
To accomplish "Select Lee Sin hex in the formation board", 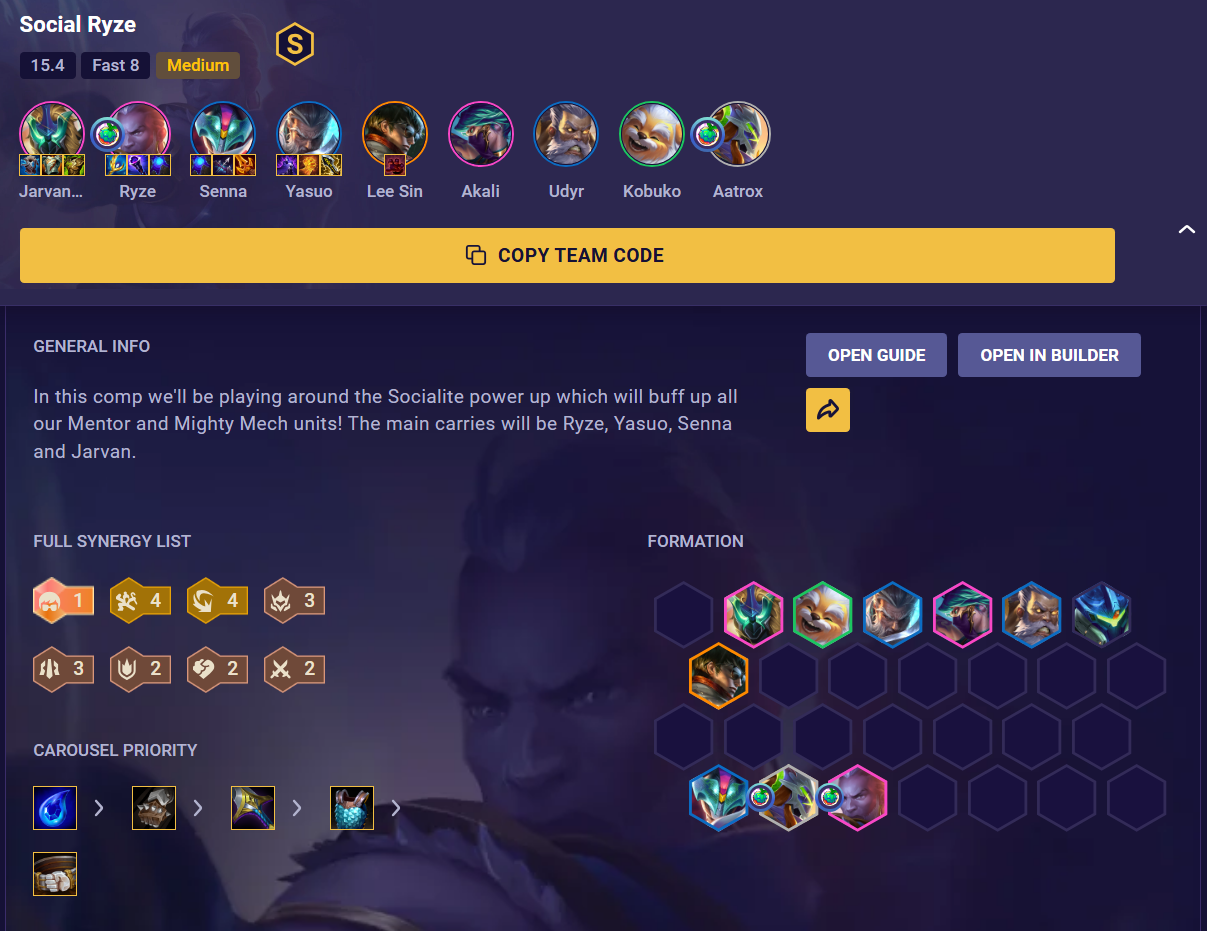I will click(x=719, y=676).
